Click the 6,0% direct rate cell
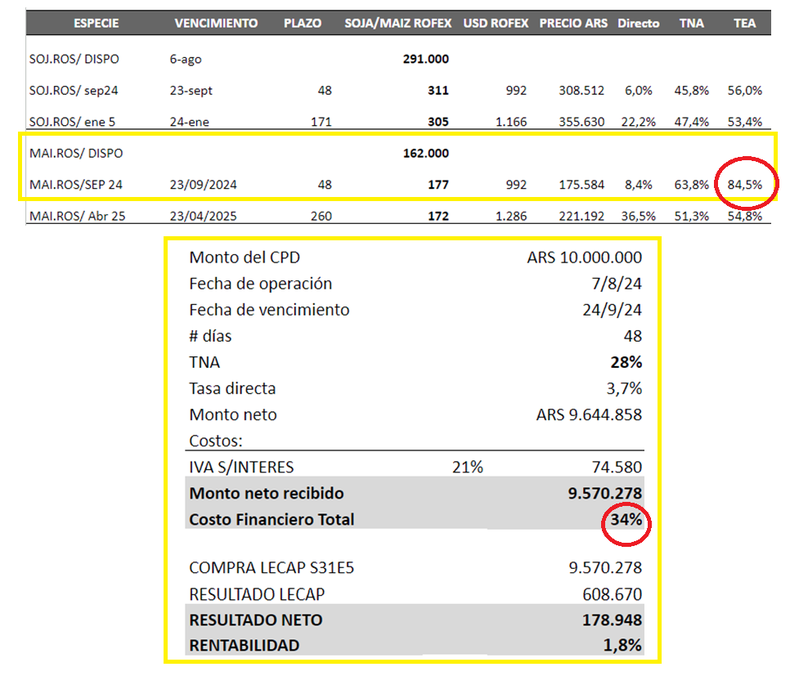The width and height of the screenshot is (790, 676). (638, 91)
